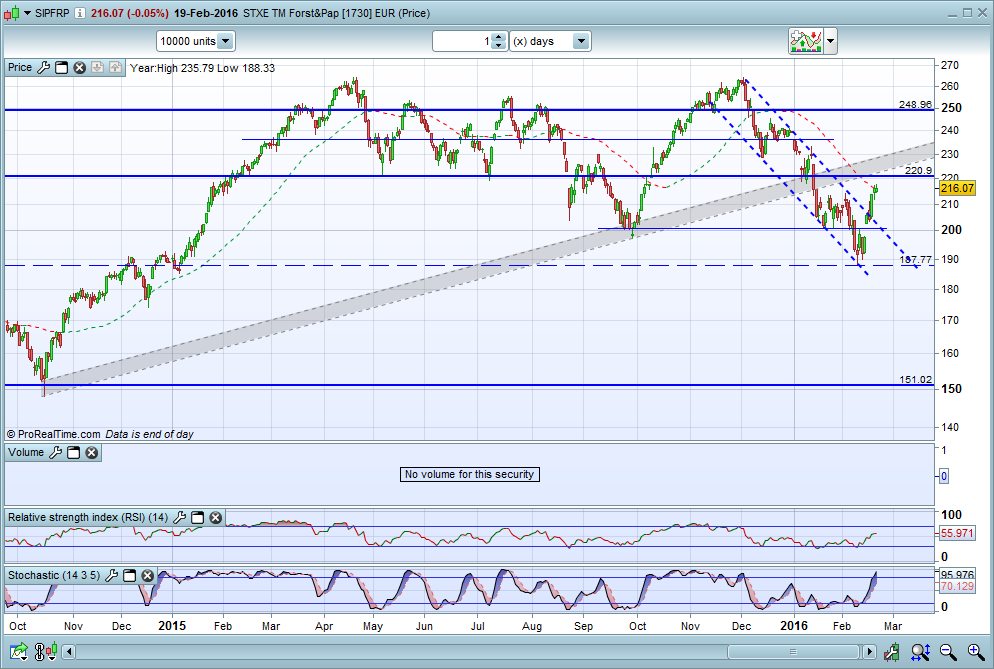This screenshot has width=994, height=669.
Task: Close the Stochastic indicator panel
Action: [146, 576]
